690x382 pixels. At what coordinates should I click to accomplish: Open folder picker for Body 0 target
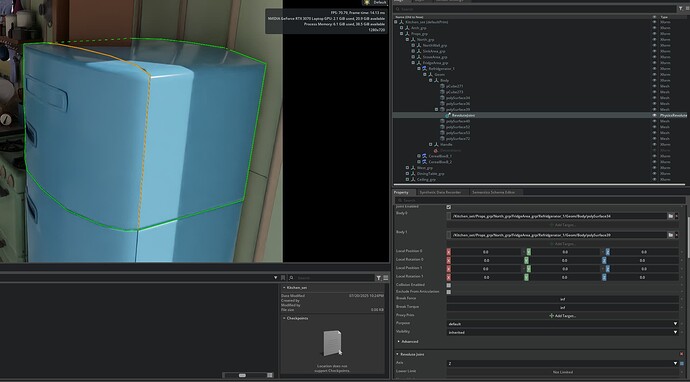(x=670, y=216)
